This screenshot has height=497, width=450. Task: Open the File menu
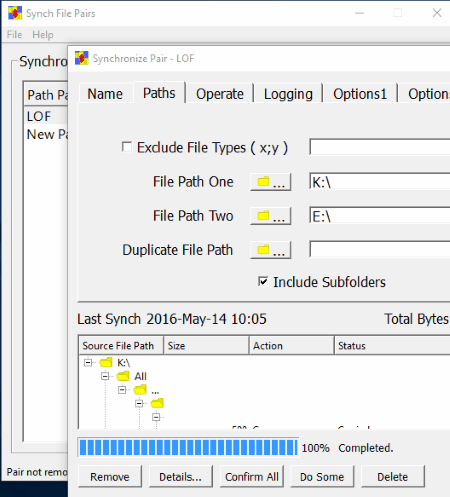point(14,35)
